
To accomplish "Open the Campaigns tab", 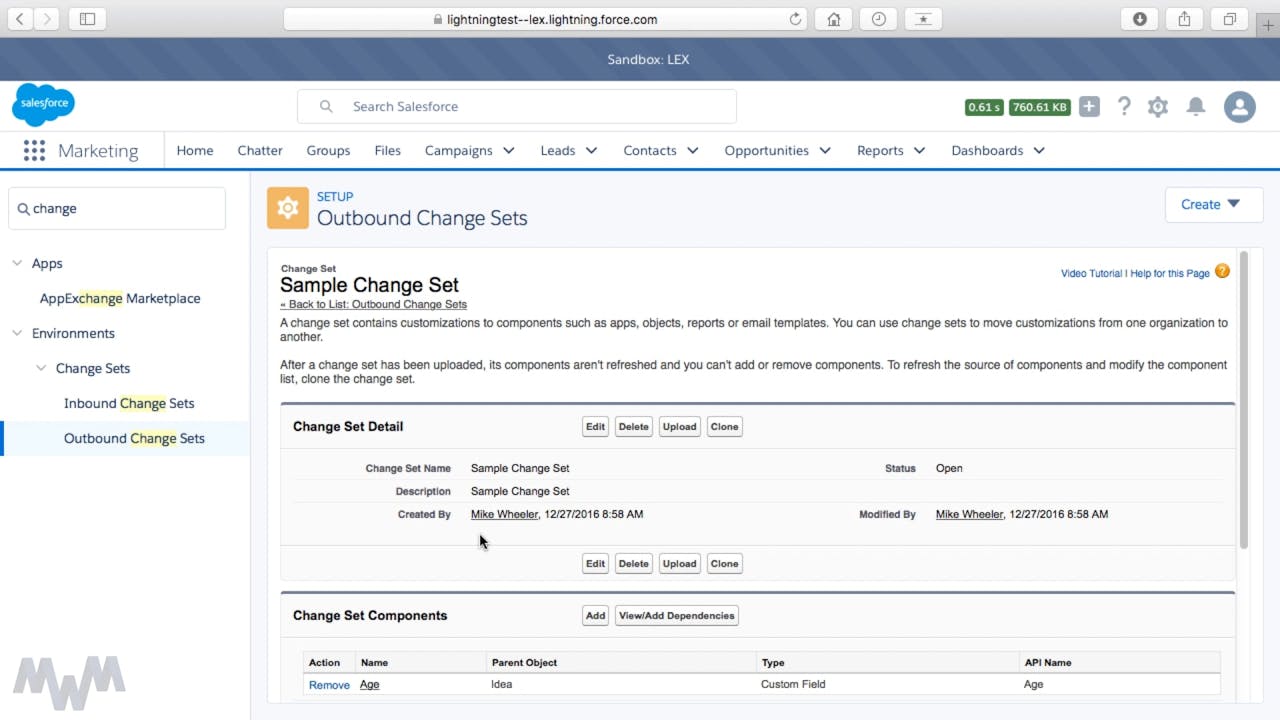I will 459,150.
